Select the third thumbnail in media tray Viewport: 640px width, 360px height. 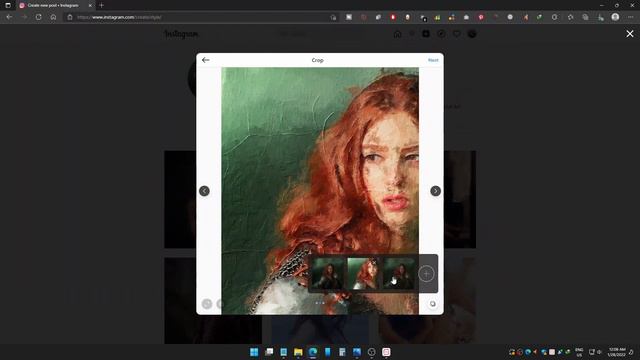399,273
